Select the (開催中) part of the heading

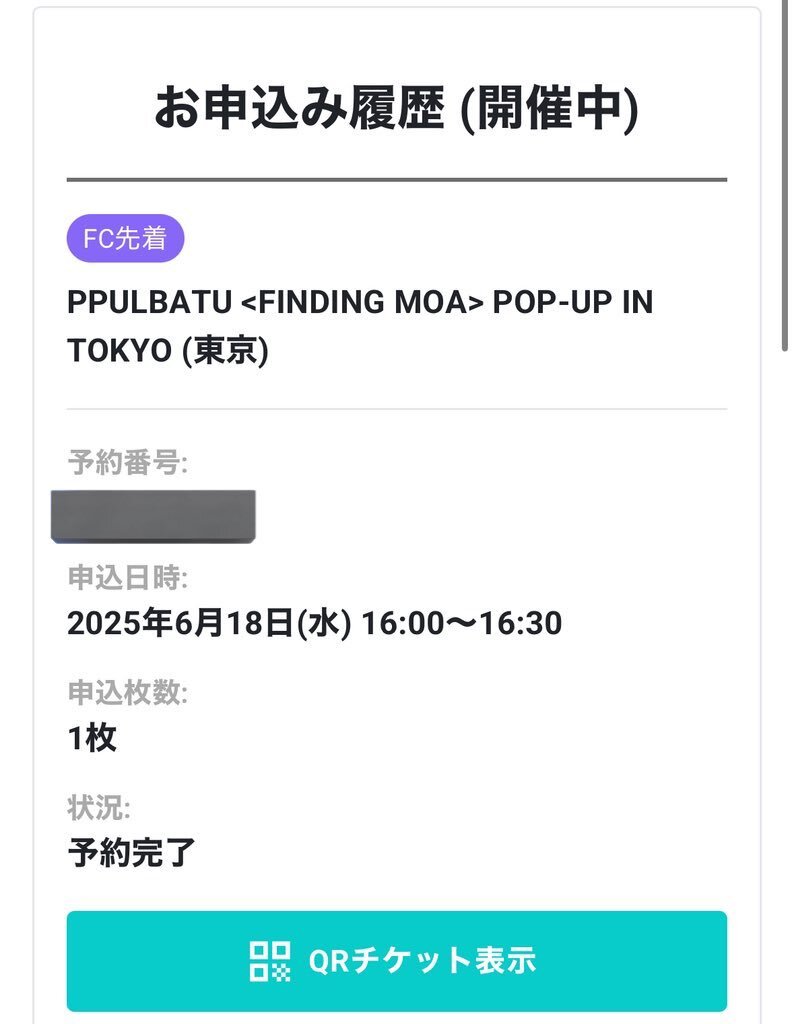[549, 108]
